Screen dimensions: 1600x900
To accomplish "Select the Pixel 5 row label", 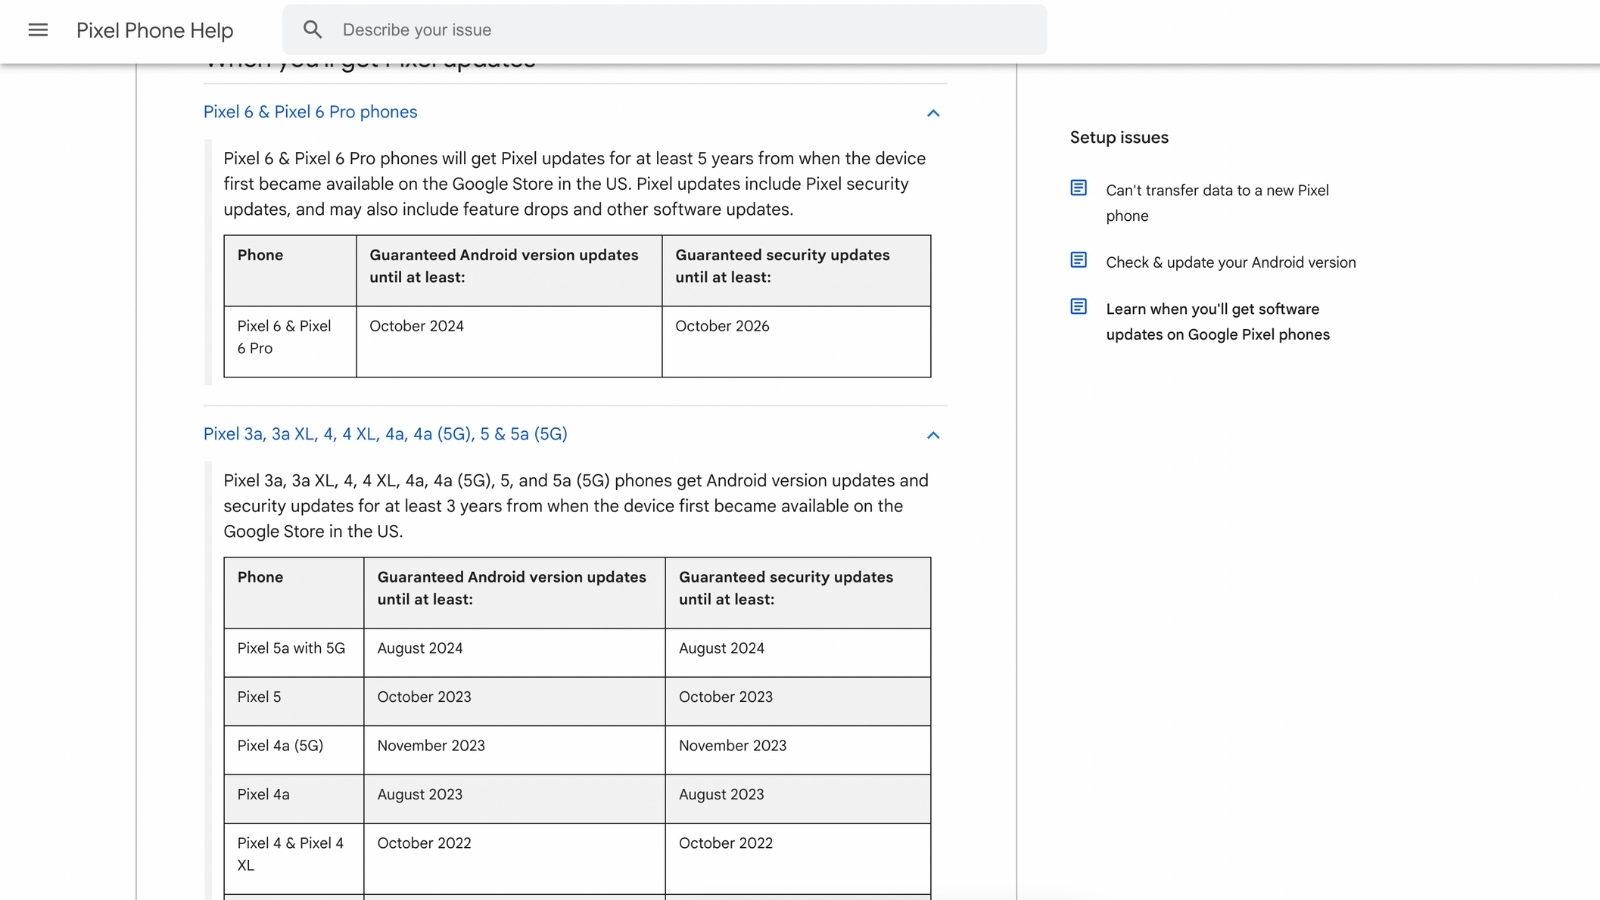I will click(x=294, y=702).
